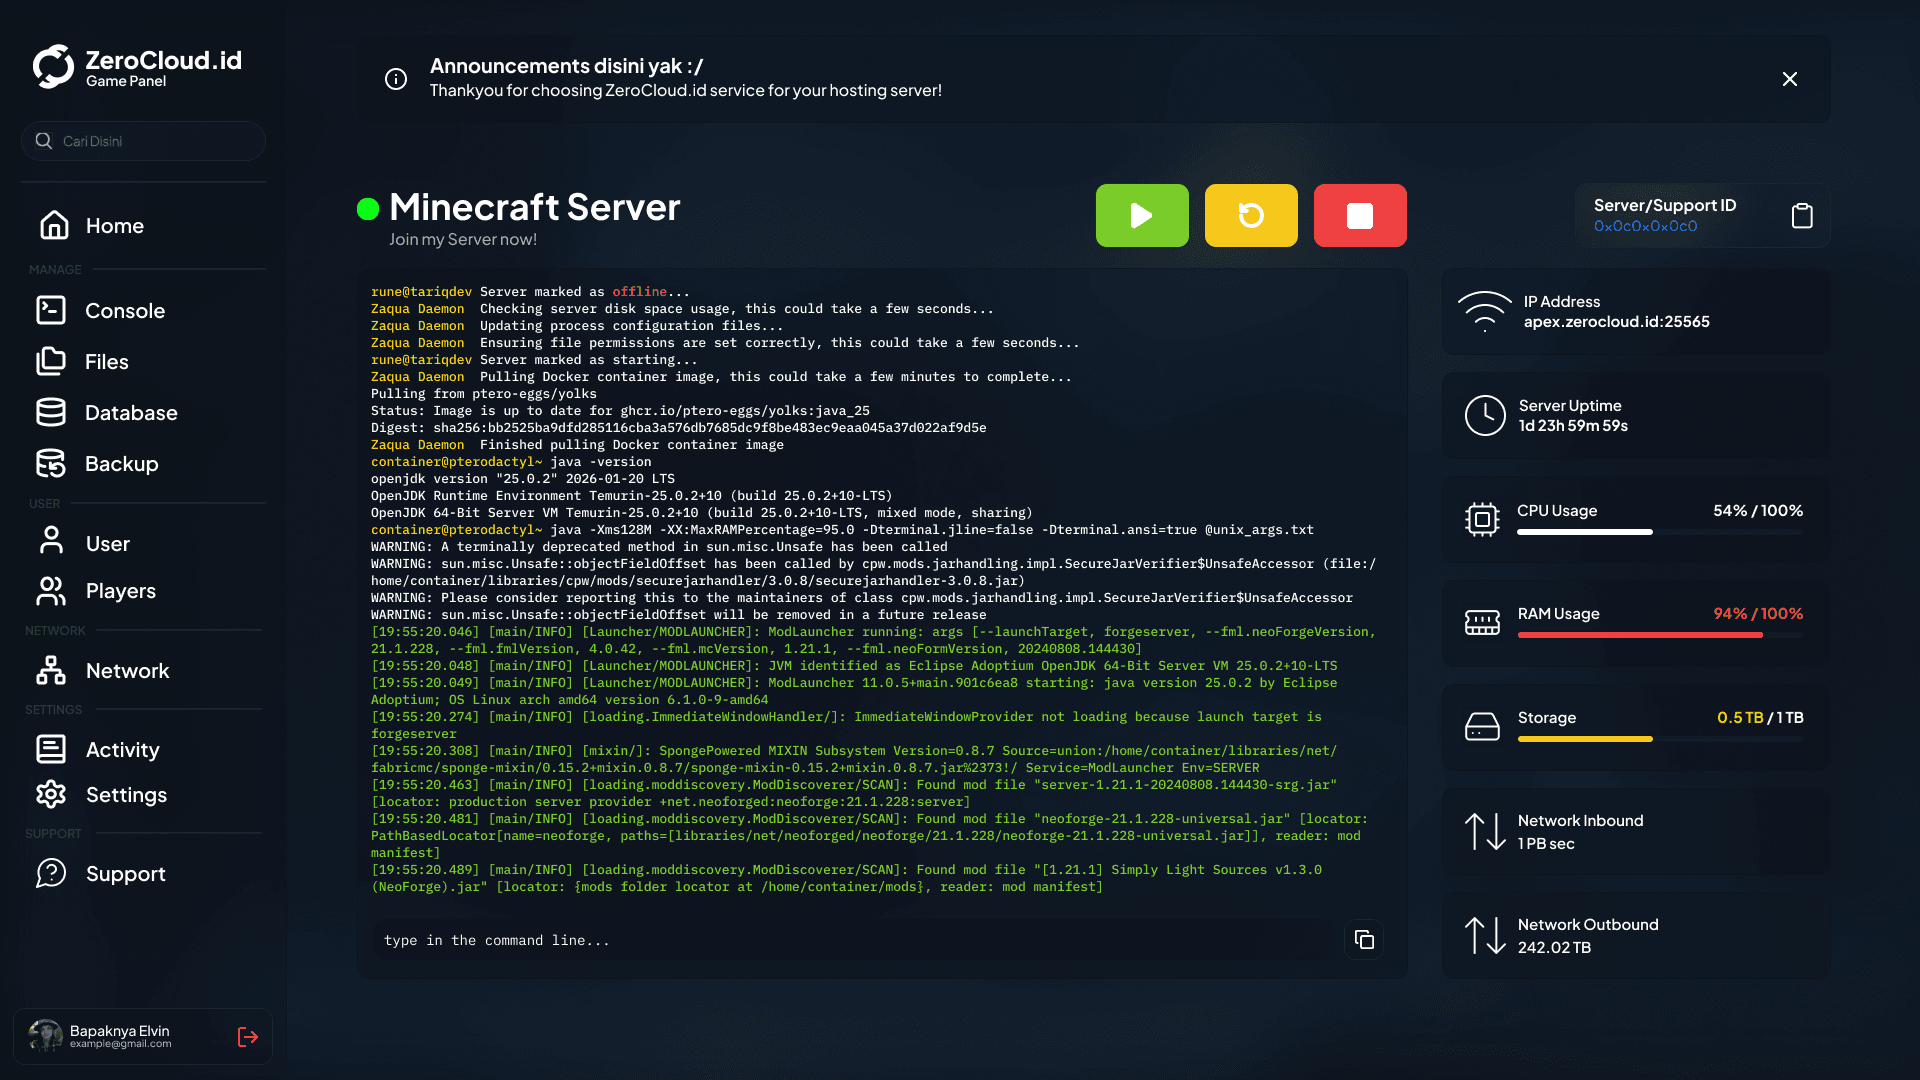Click the Network nodes icon
The height and width of the screenshot is (1080, 1920).
click(51, 670)
